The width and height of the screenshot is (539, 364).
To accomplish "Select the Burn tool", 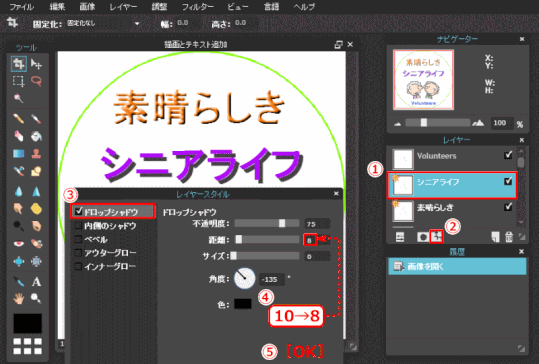I will 36,226.
